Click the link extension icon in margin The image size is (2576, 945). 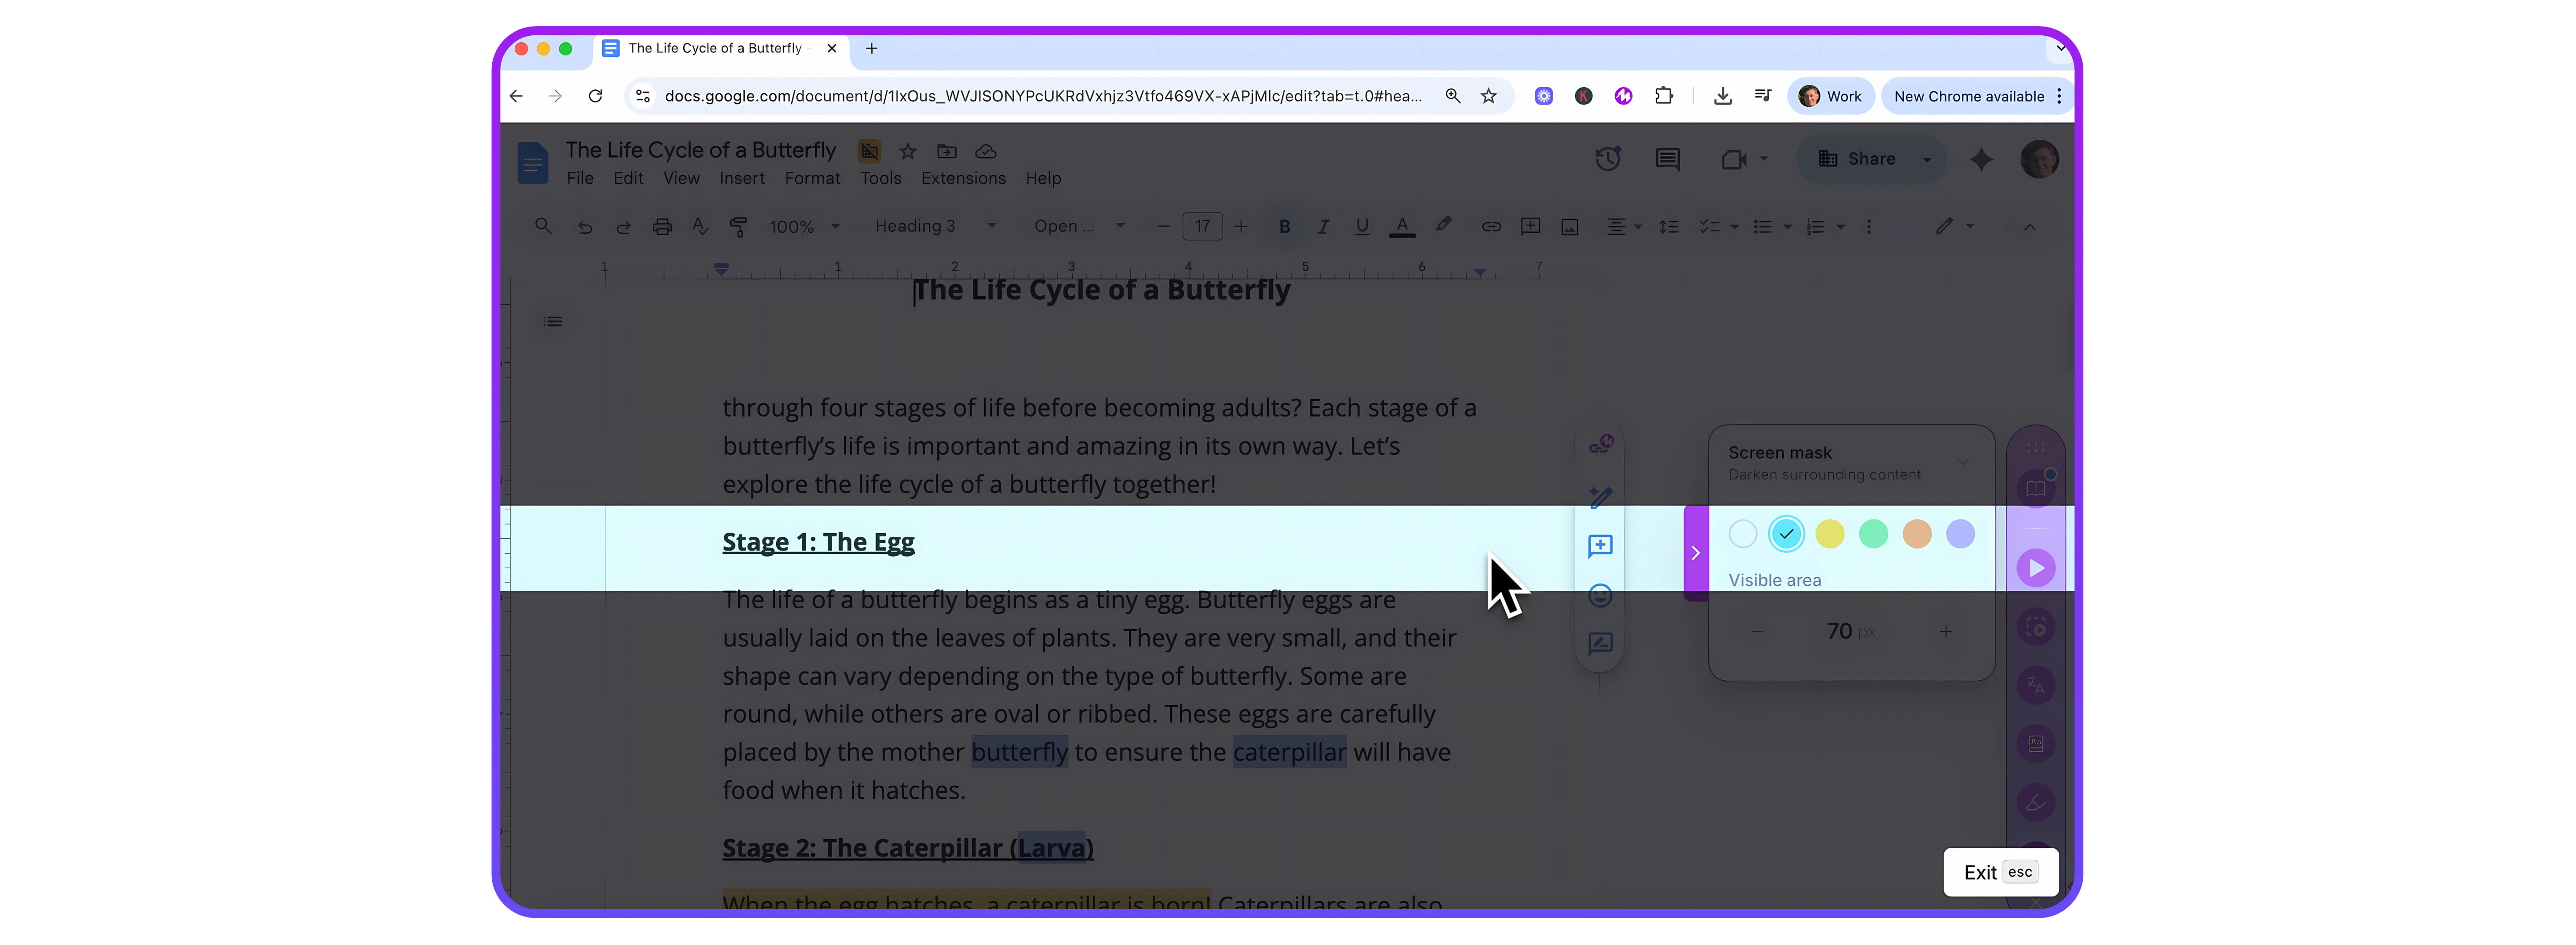pos(1600,445)
